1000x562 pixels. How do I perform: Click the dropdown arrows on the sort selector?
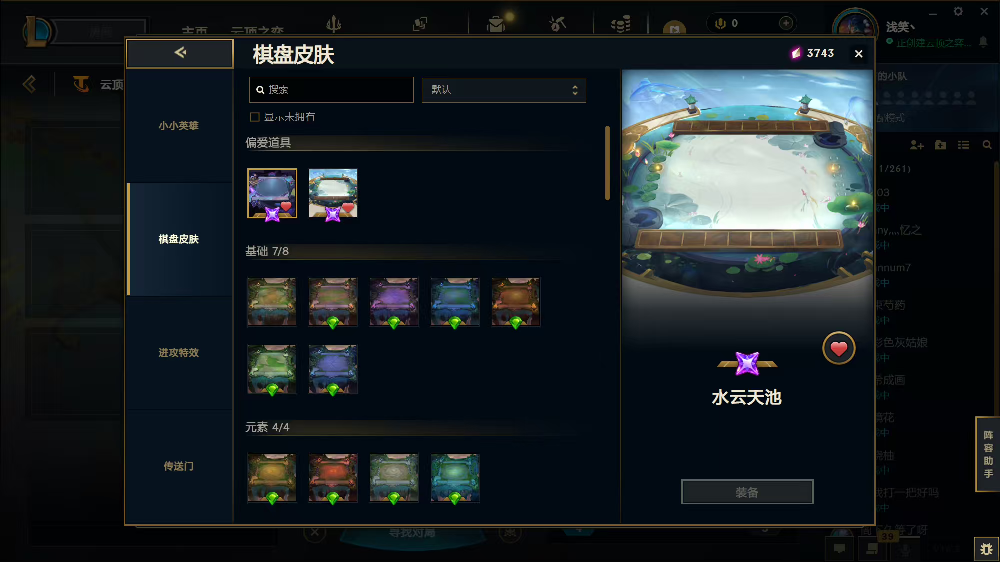(x=575, y=90)
